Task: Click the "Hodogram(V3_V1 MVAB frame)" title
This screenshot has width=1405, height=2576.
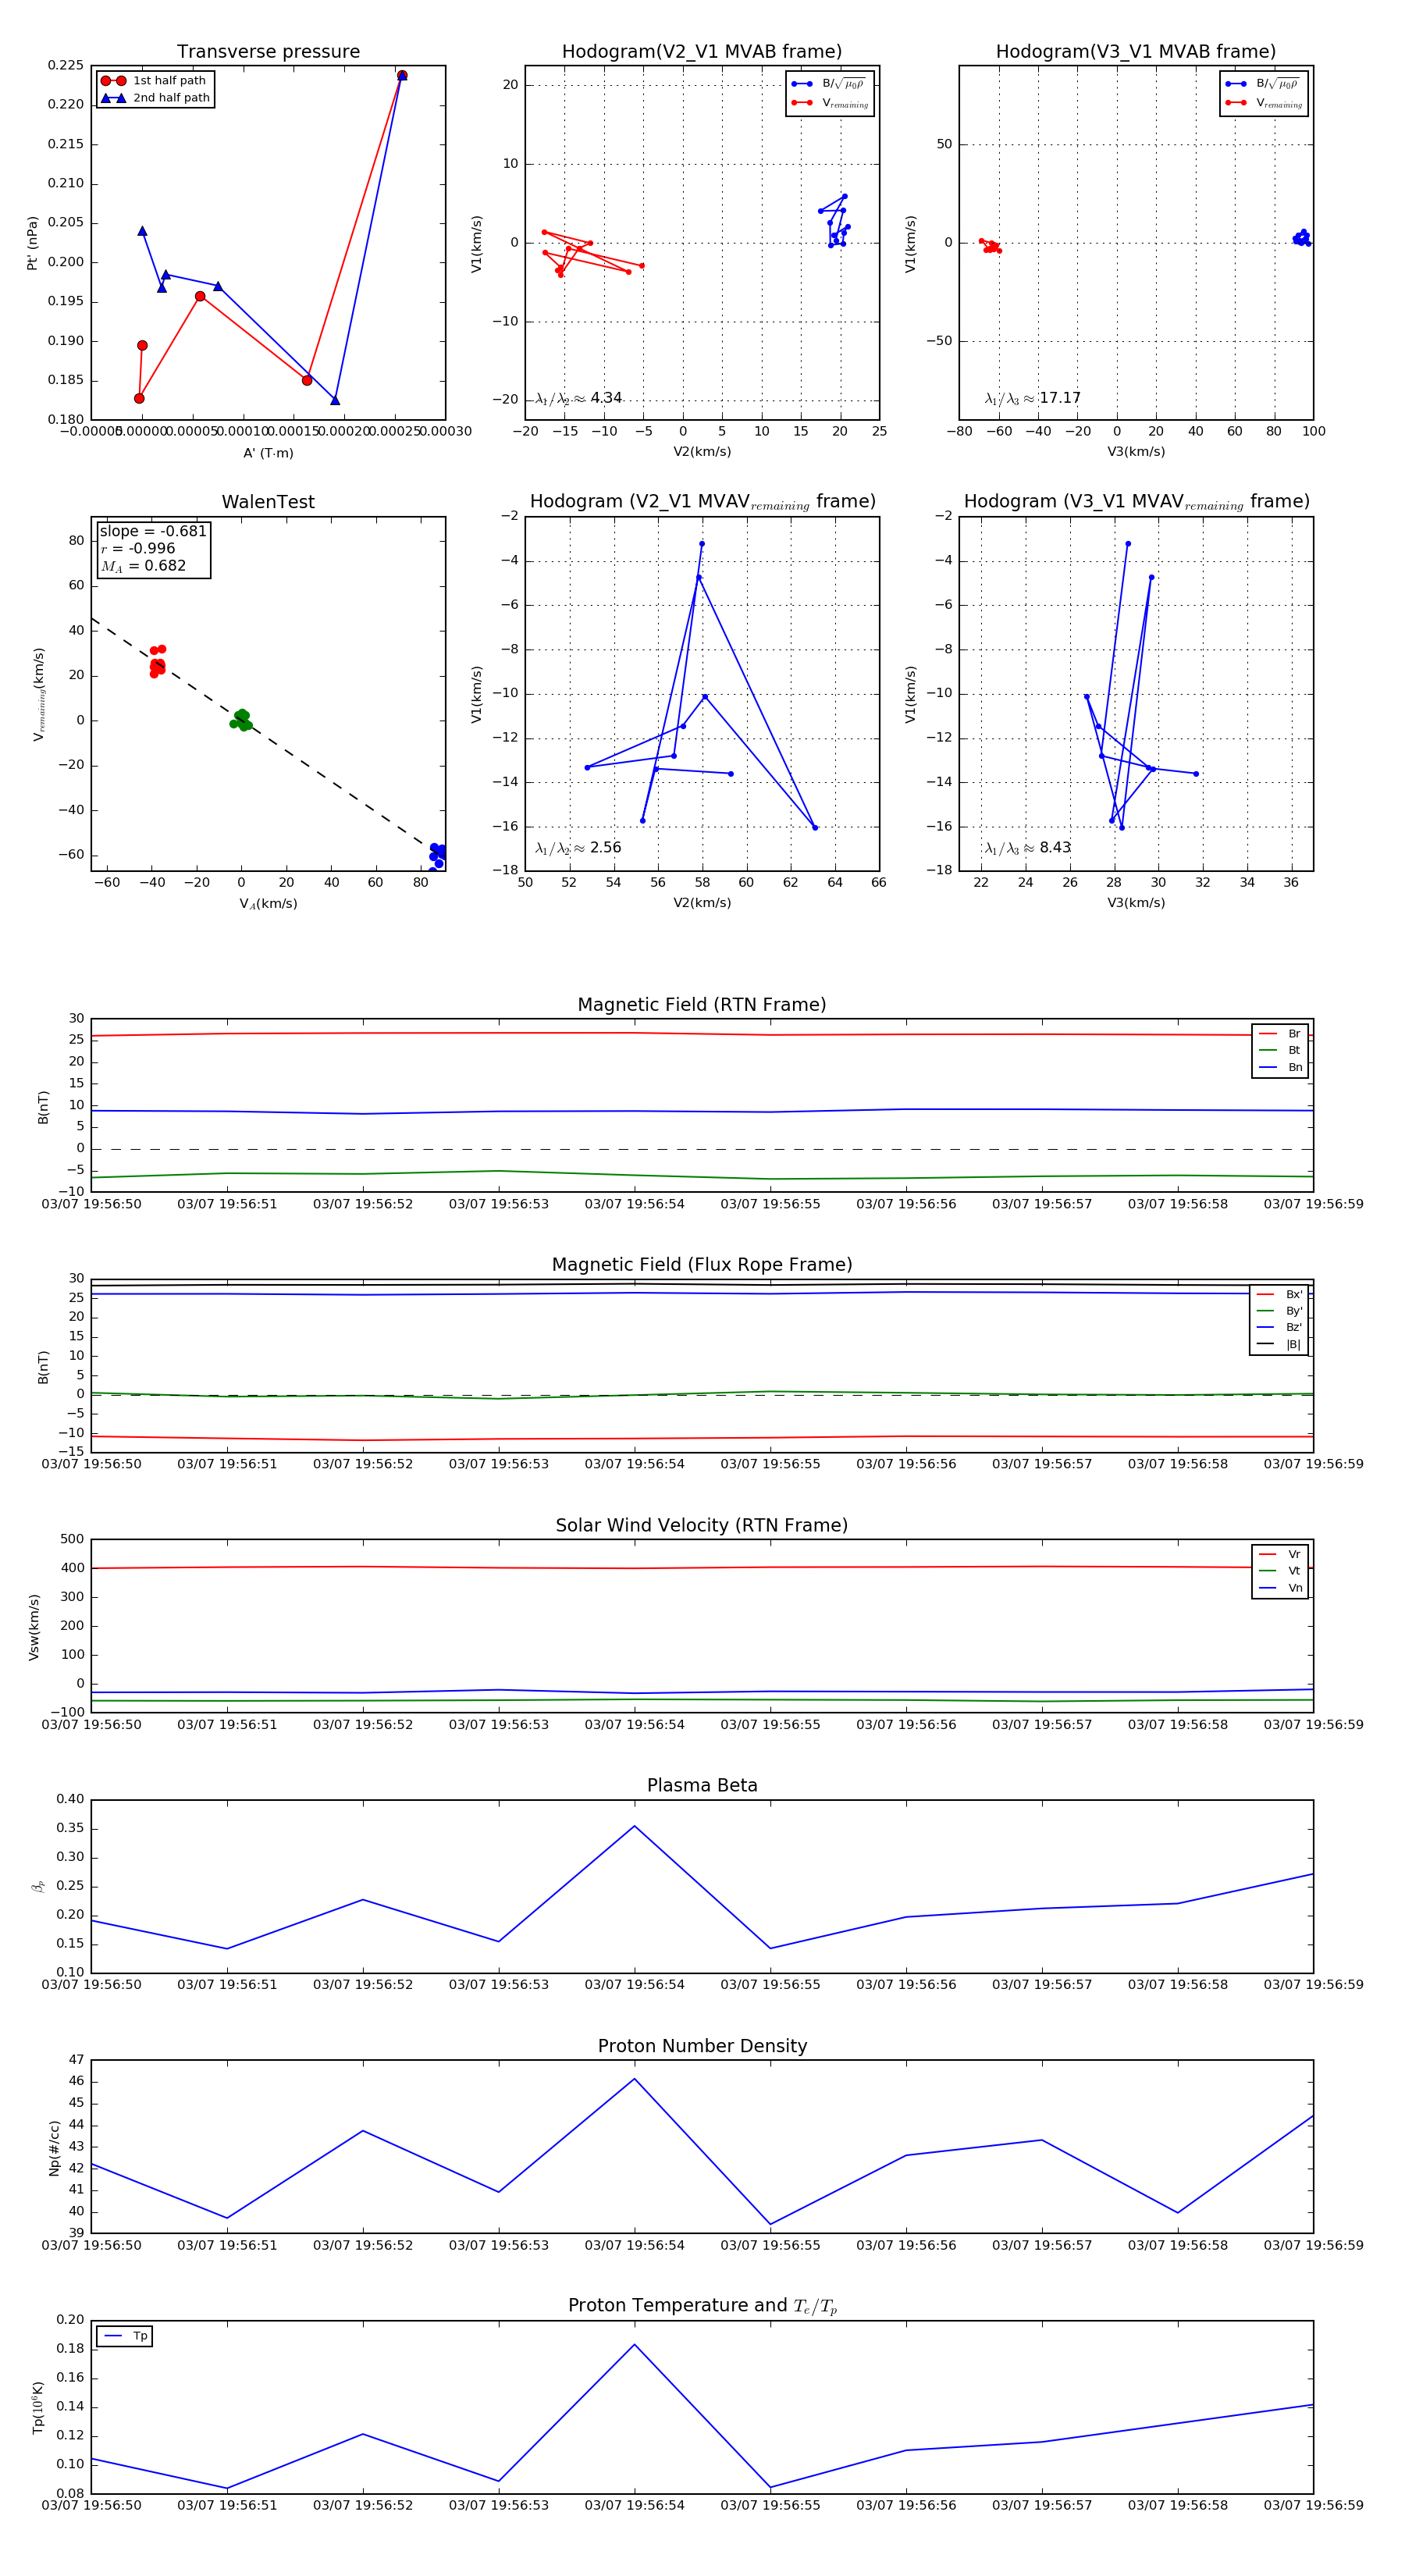Action: point(1136,52)
